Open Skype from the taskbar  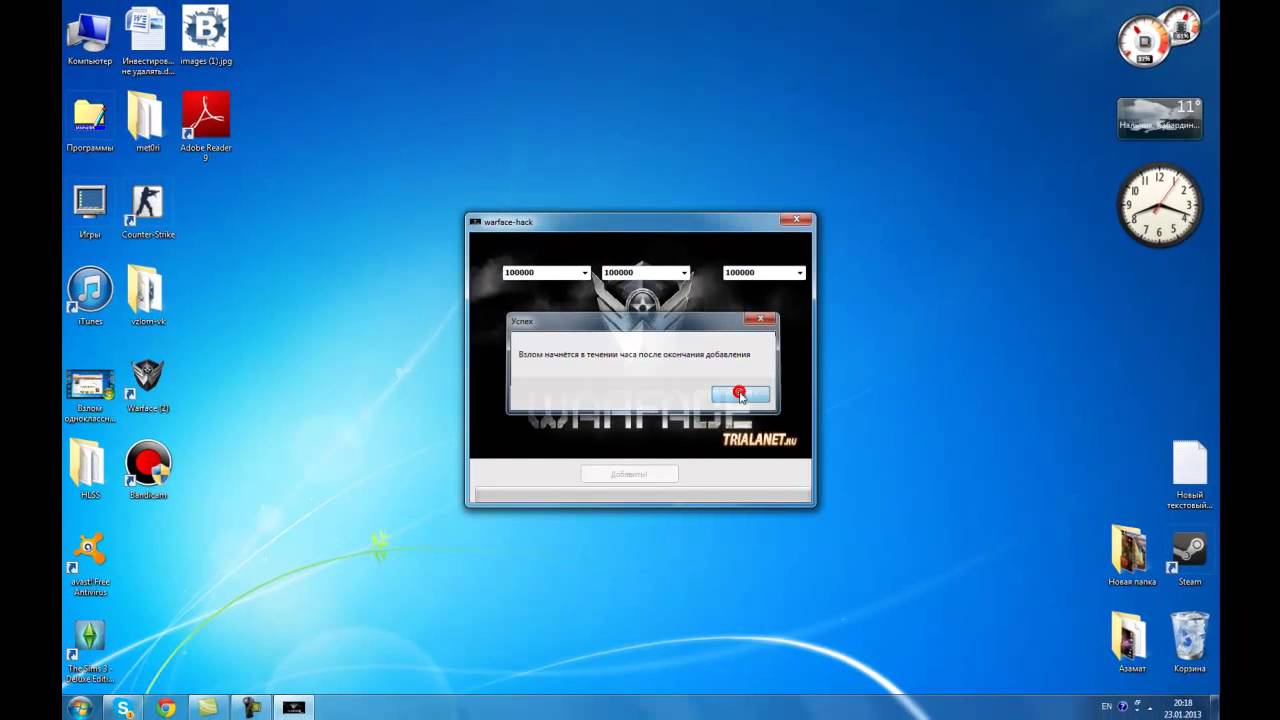click(x=124, y=708)
